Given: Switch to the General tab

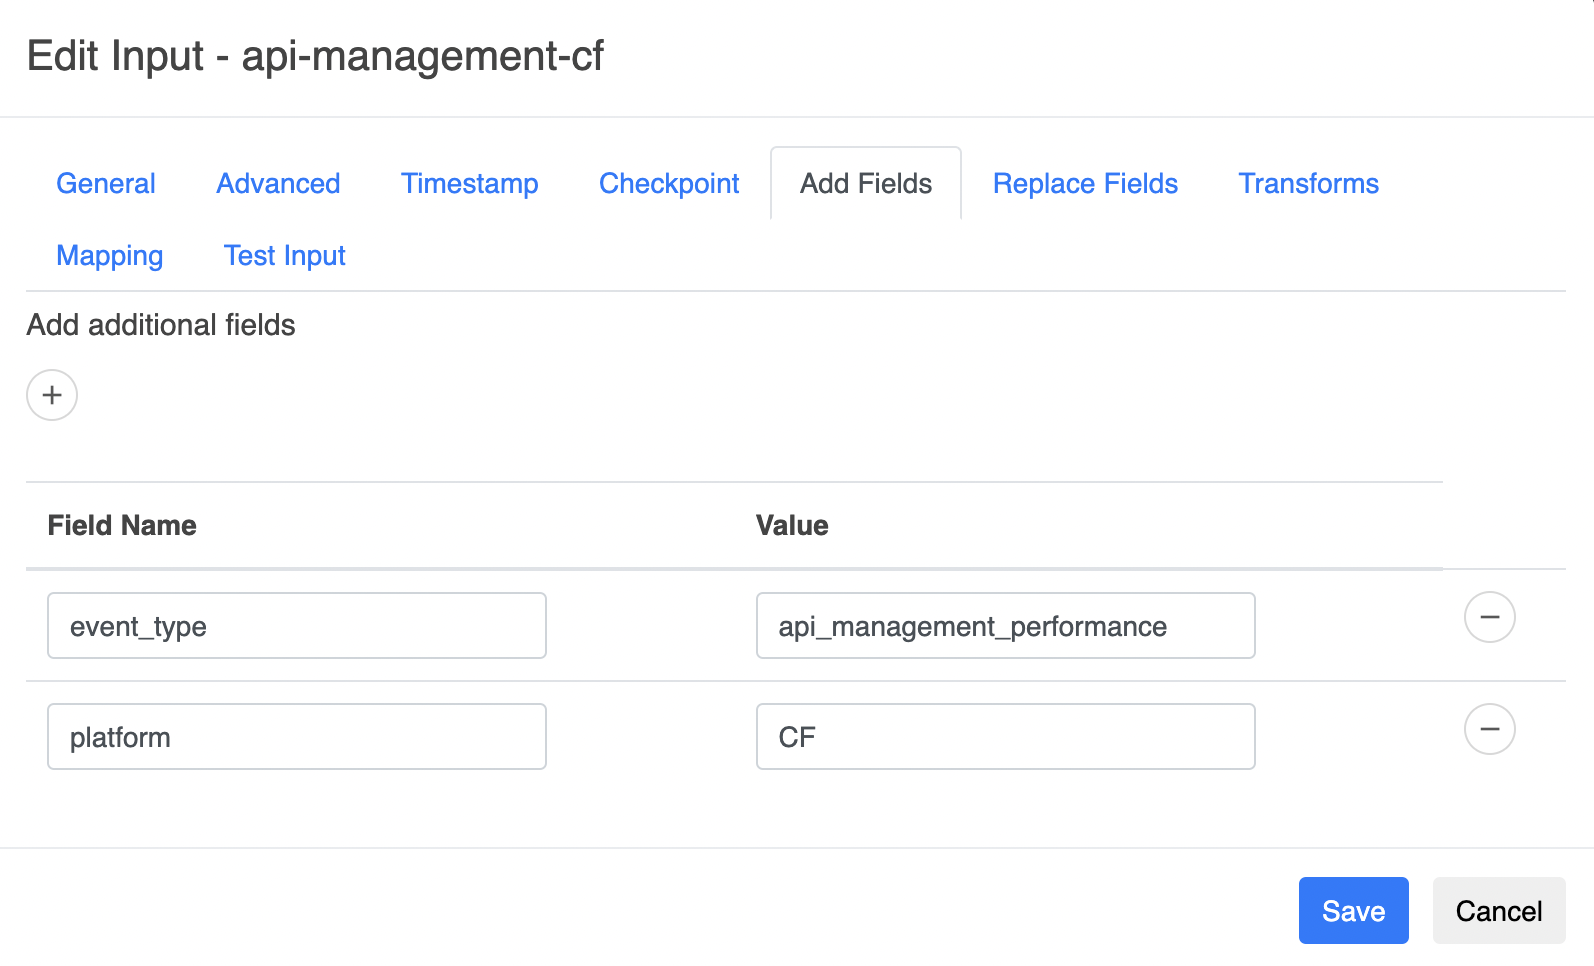Looking at the screenshot, I should 106,184.
